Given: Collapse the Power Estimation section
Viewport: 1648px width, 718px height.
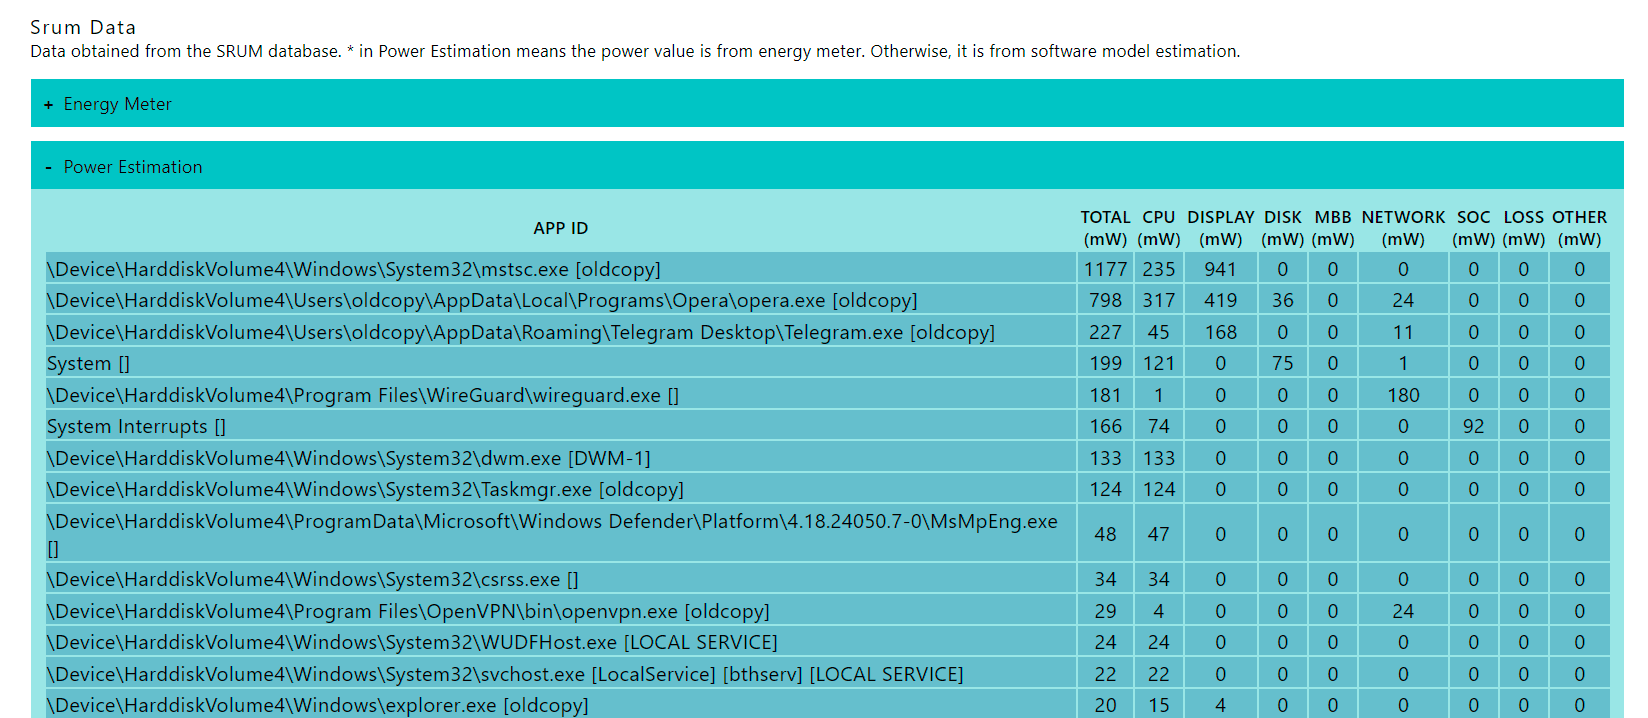Looking at the screenshot, I should [827, 166].
